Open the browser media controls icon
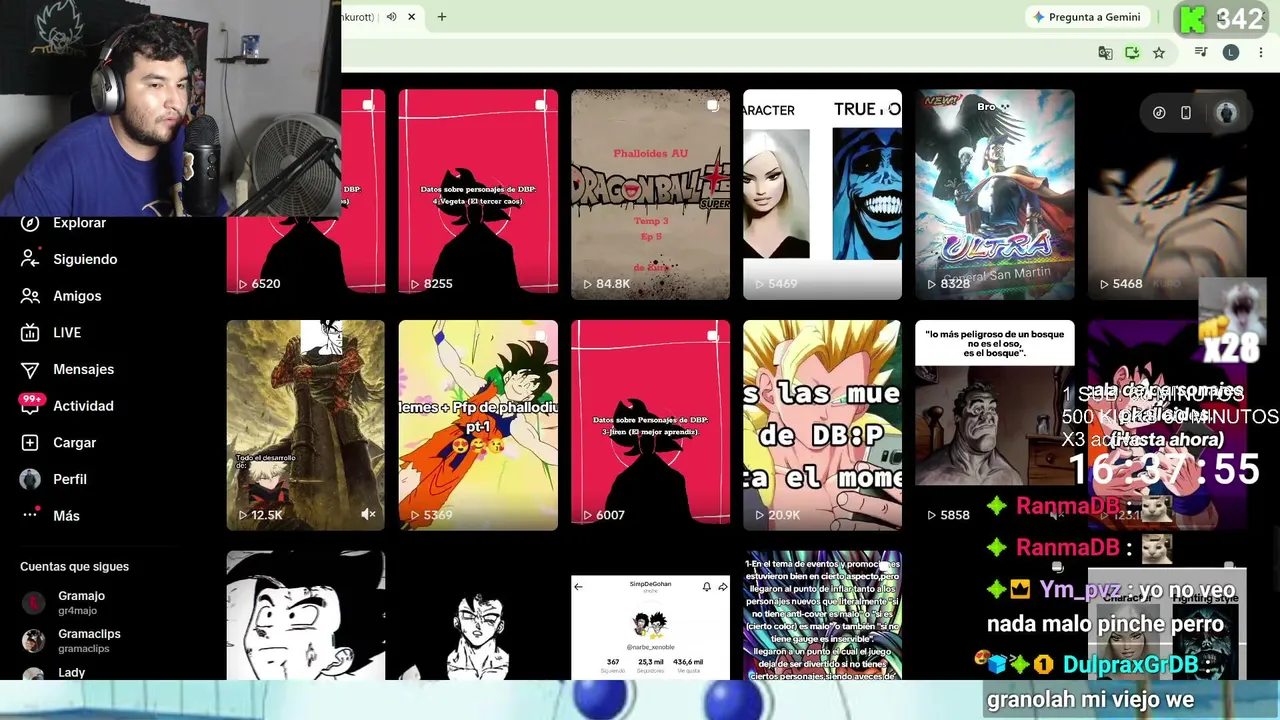Image resolution: width=1280 pixels, height=720 pixels. click(x=1201, y=53)
